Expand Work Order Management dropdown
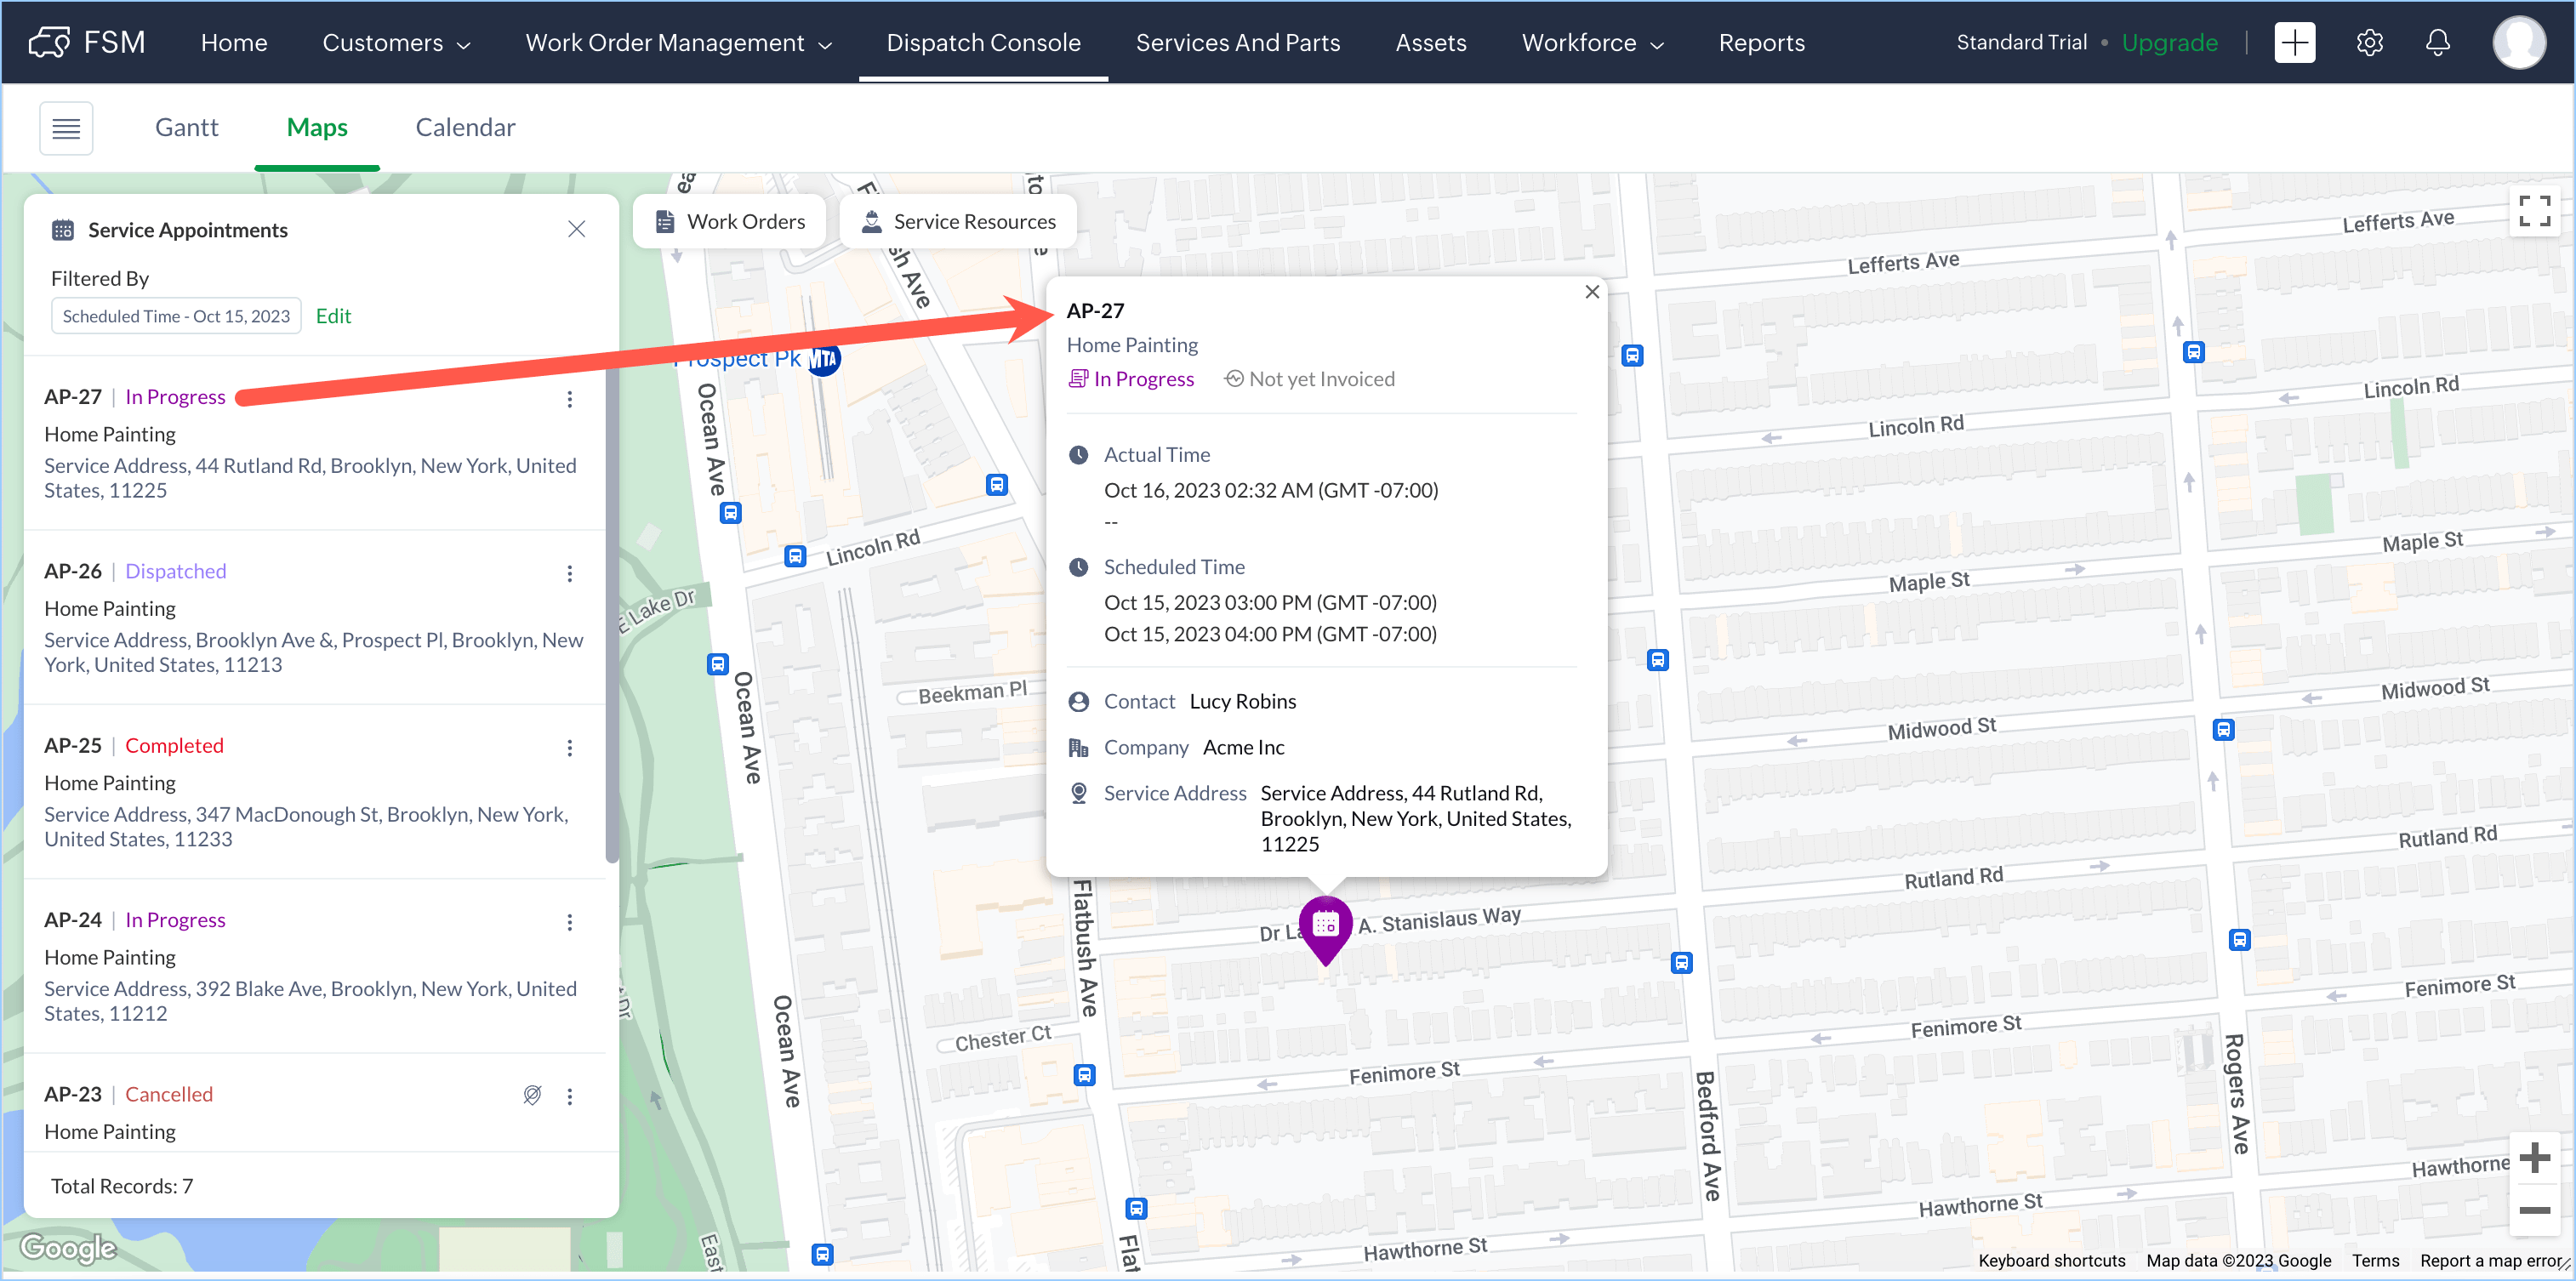The image size is (2576, 1281). (678, 43)
